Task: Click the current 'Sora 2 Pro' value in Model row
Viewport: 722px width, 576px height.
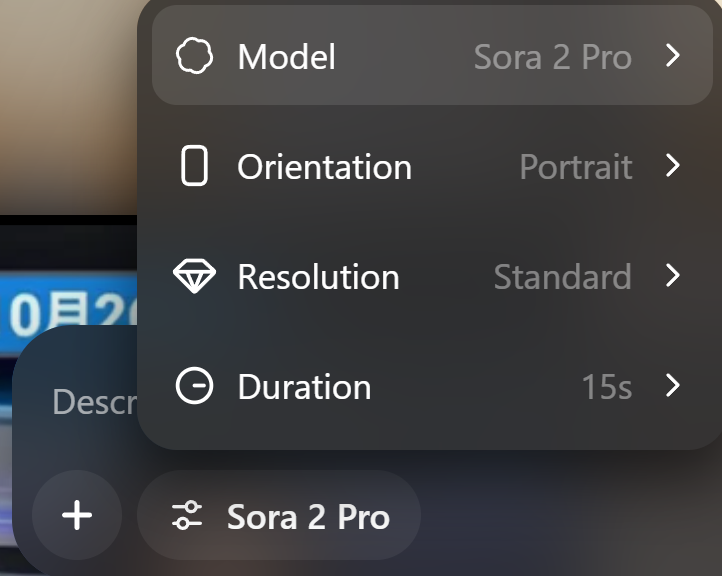Action: point(552,57)
